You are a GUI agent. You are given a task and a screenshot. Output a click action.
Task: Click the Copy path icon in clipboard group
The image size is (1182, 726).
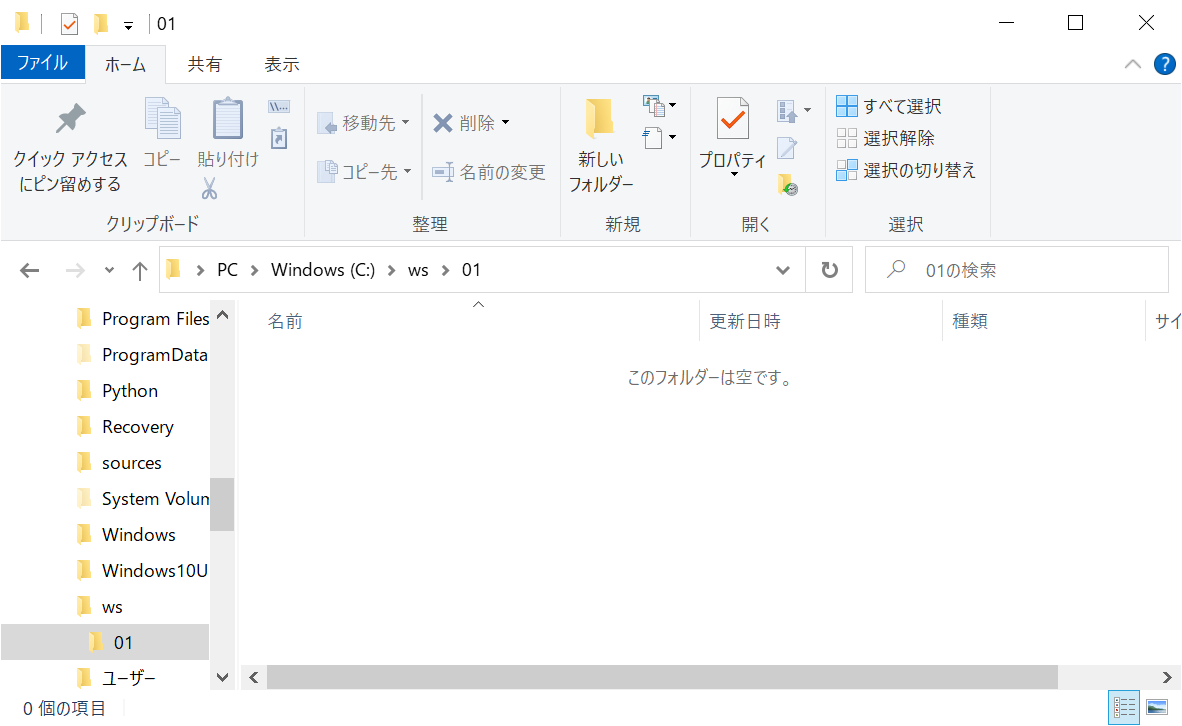279,107
